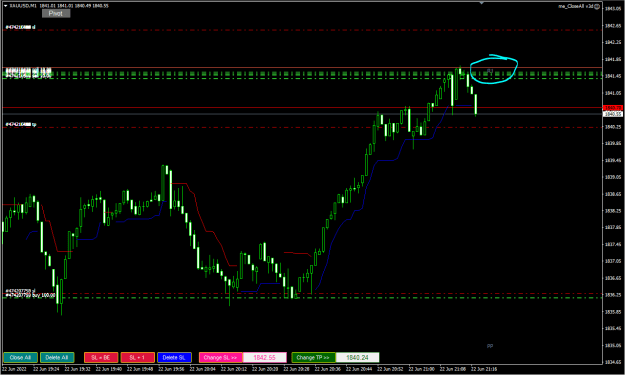Click the Delete All button

(x=57, y=357)
